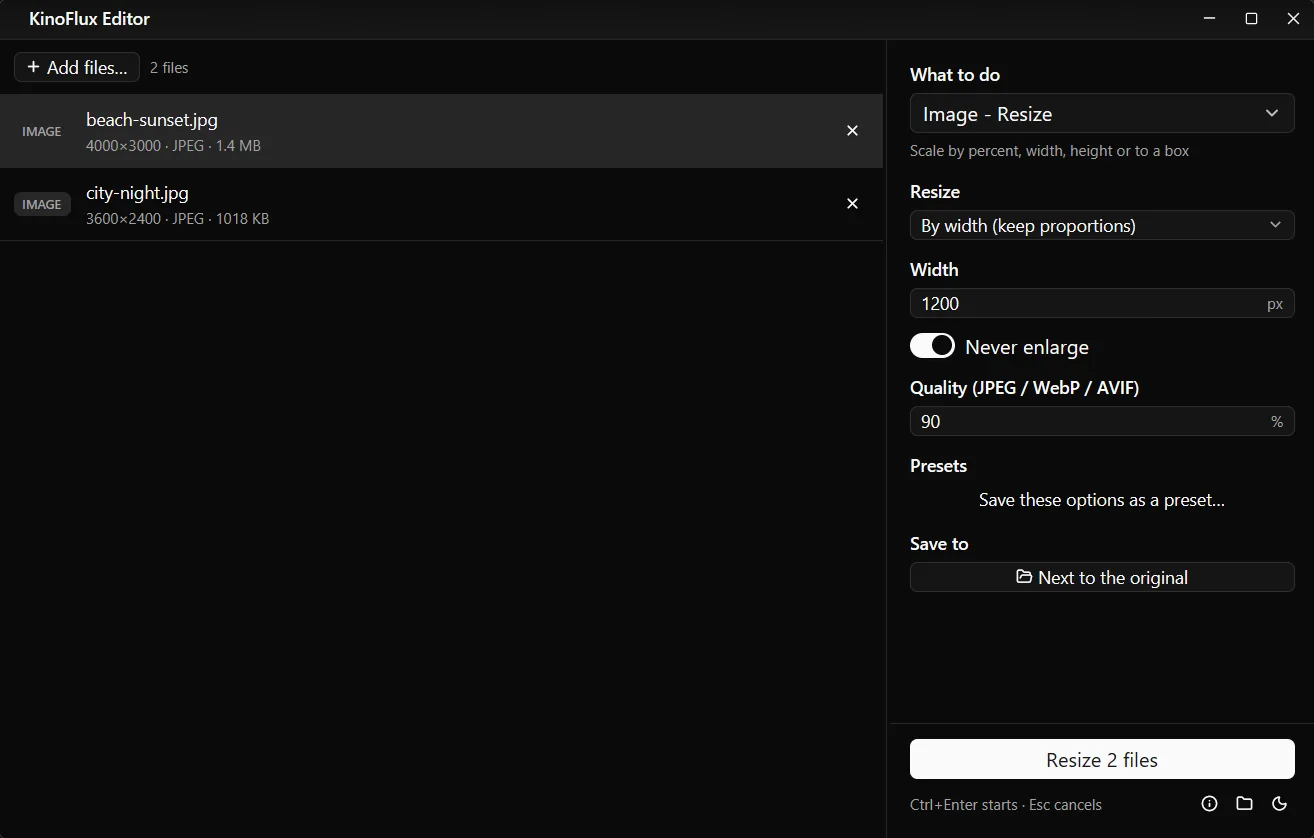Click the Scale by percent description text
This screenshot has height=838, width=1314.
click(x=1049, y=151)
